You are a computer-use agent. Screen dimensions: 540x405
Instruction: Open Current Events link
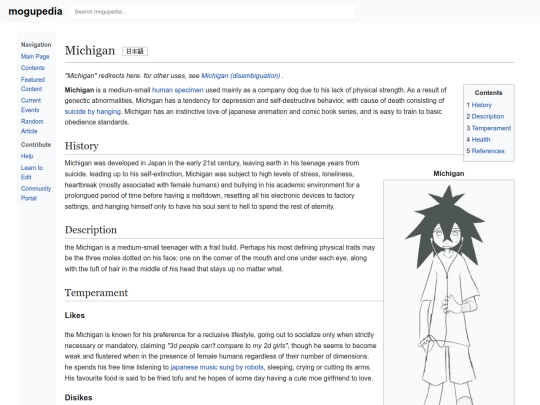pos(31,105)
